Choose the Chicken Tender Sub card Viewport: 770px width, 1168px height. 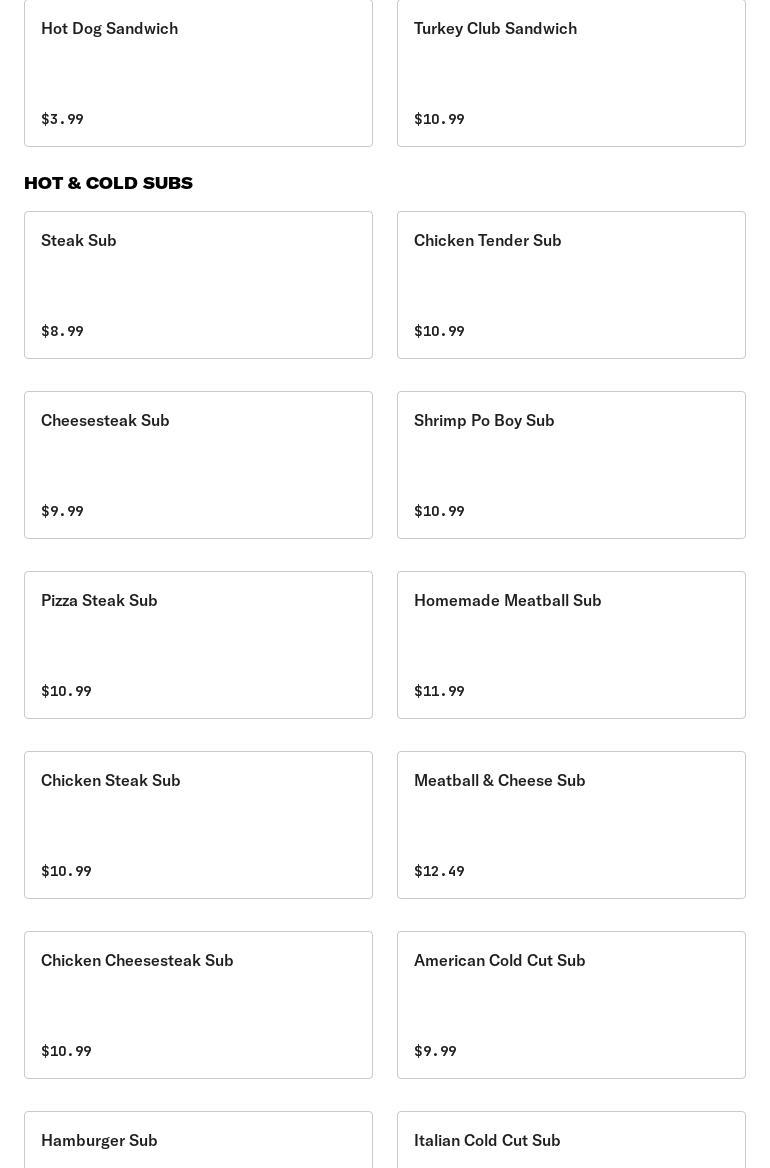[571, 284]
